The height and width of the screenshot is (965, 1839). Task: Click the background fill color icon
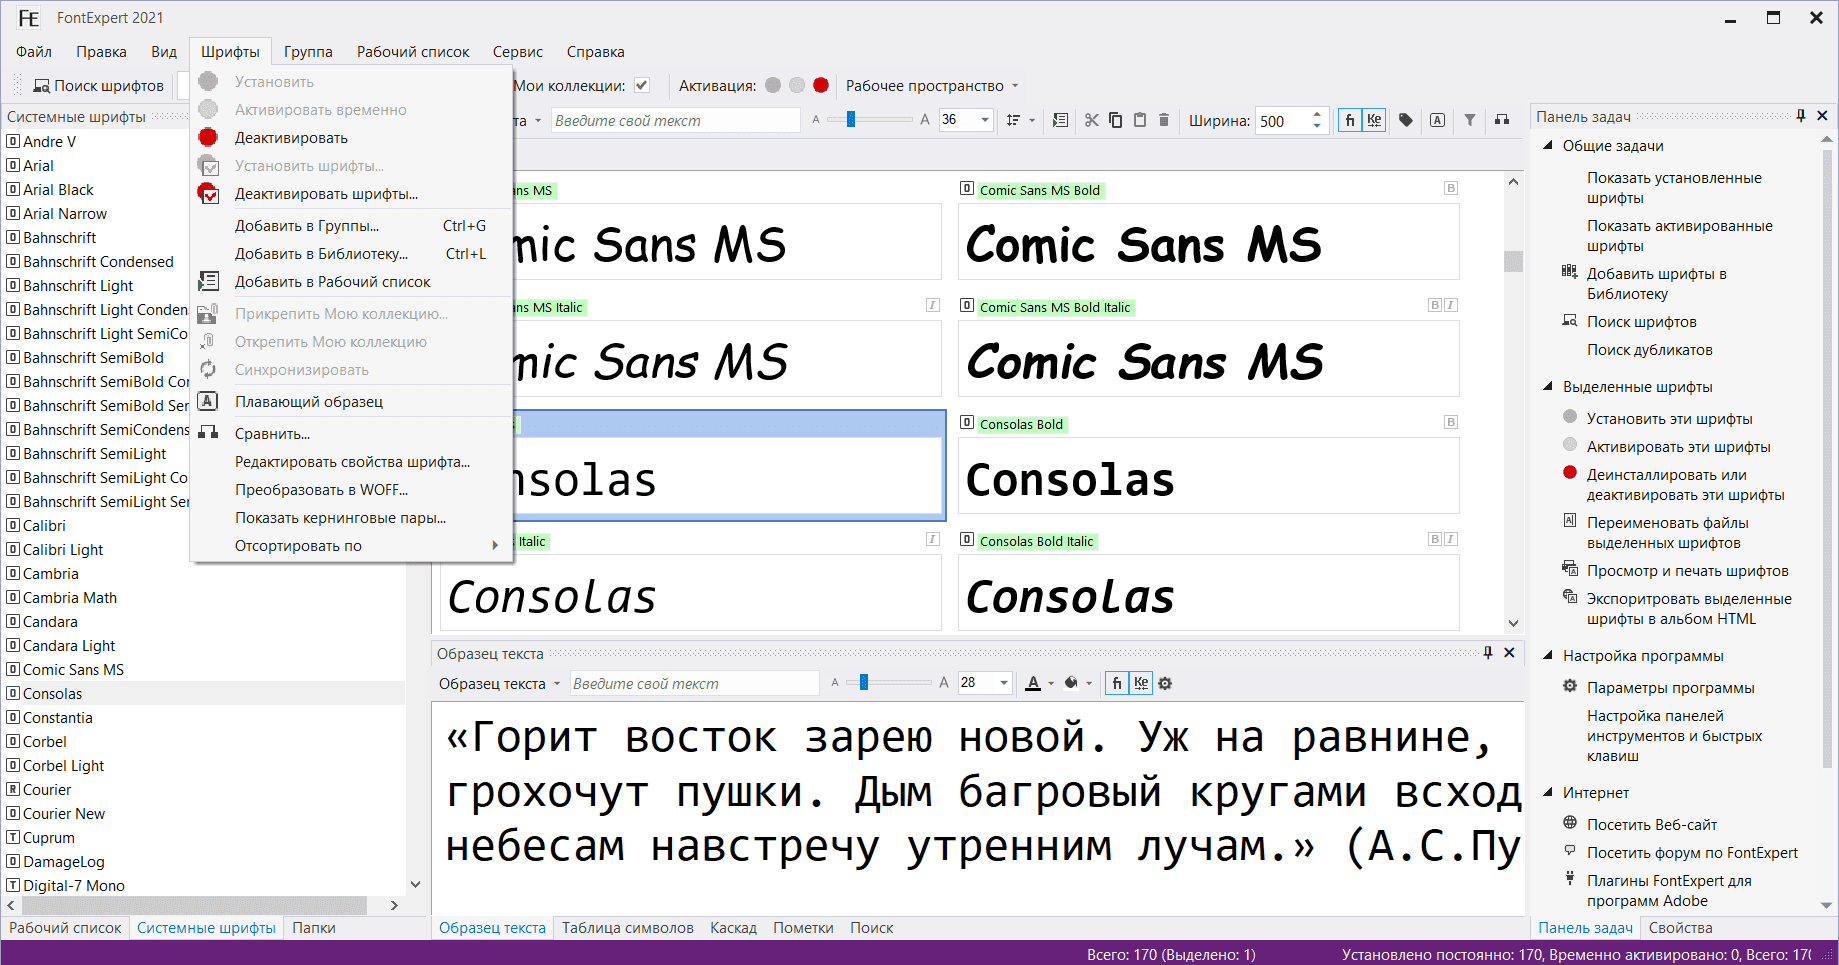pyautogui.click(x=1071, y=684)
